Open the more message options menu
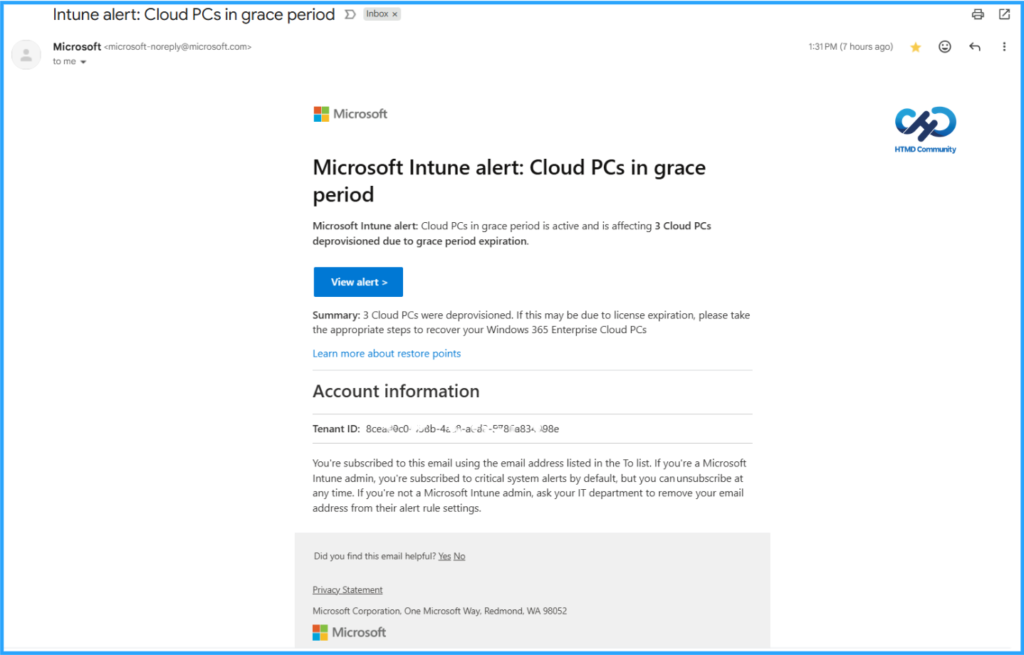 click(x=1004, y=46)
